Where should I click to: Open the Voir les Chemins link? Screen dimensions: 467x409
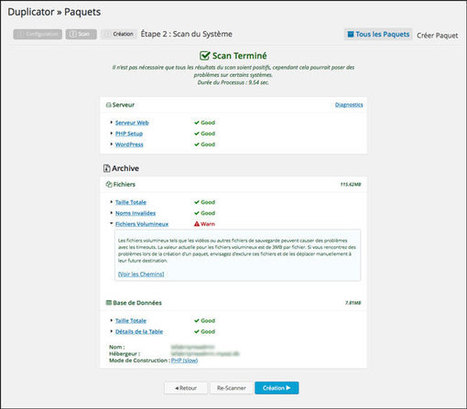pos(141,274)
